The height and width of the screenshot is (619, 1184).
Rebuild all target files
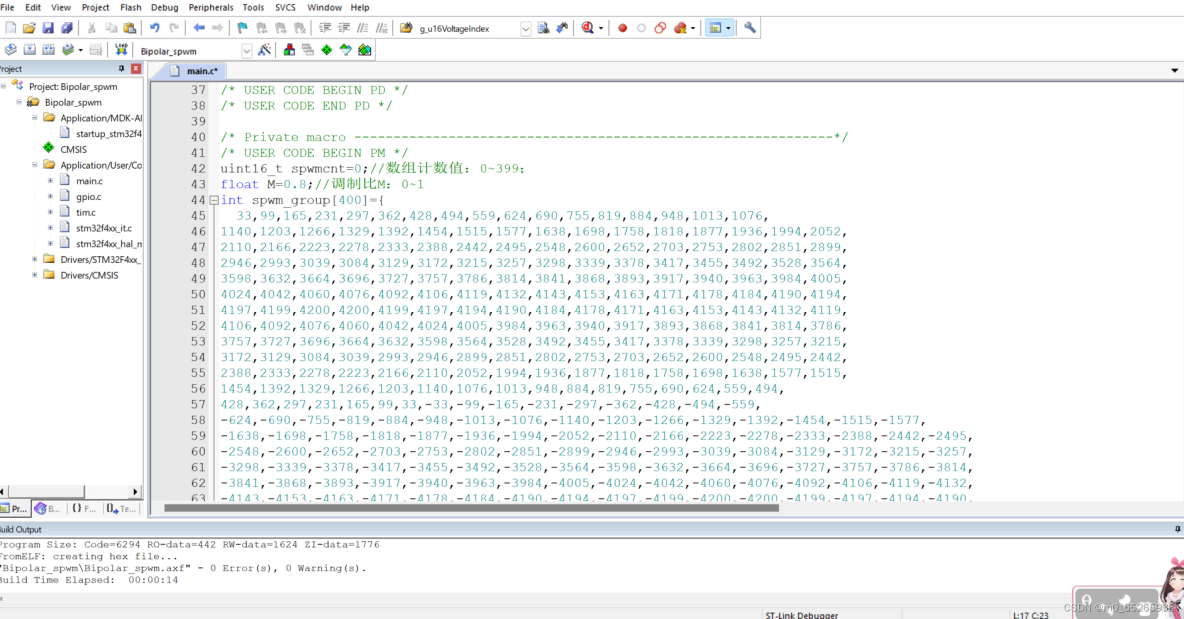(x=50, y=48)
